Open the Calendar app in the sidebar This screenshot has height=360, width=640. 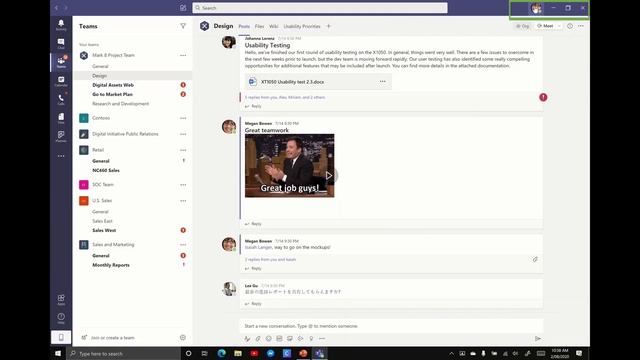[61, 81]
